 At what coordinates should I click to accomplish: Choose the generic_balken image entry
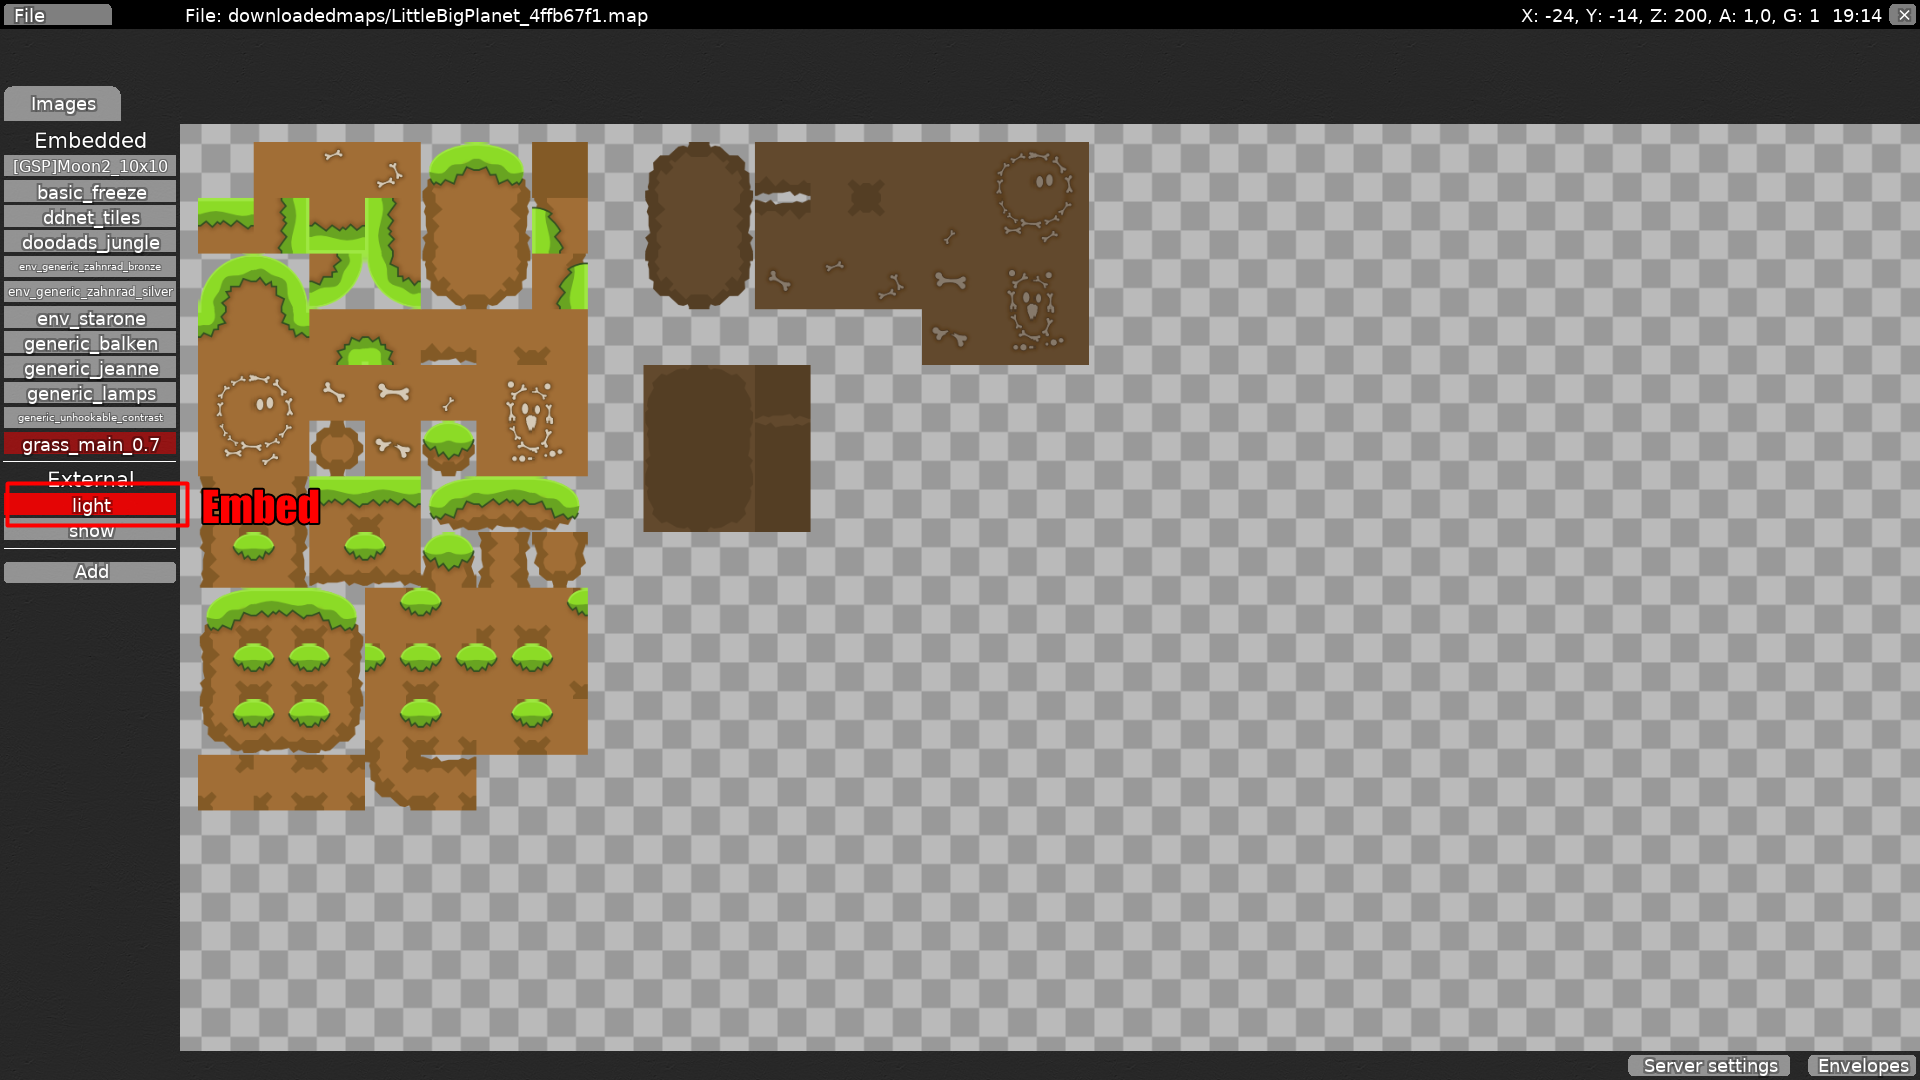point(90,343)
